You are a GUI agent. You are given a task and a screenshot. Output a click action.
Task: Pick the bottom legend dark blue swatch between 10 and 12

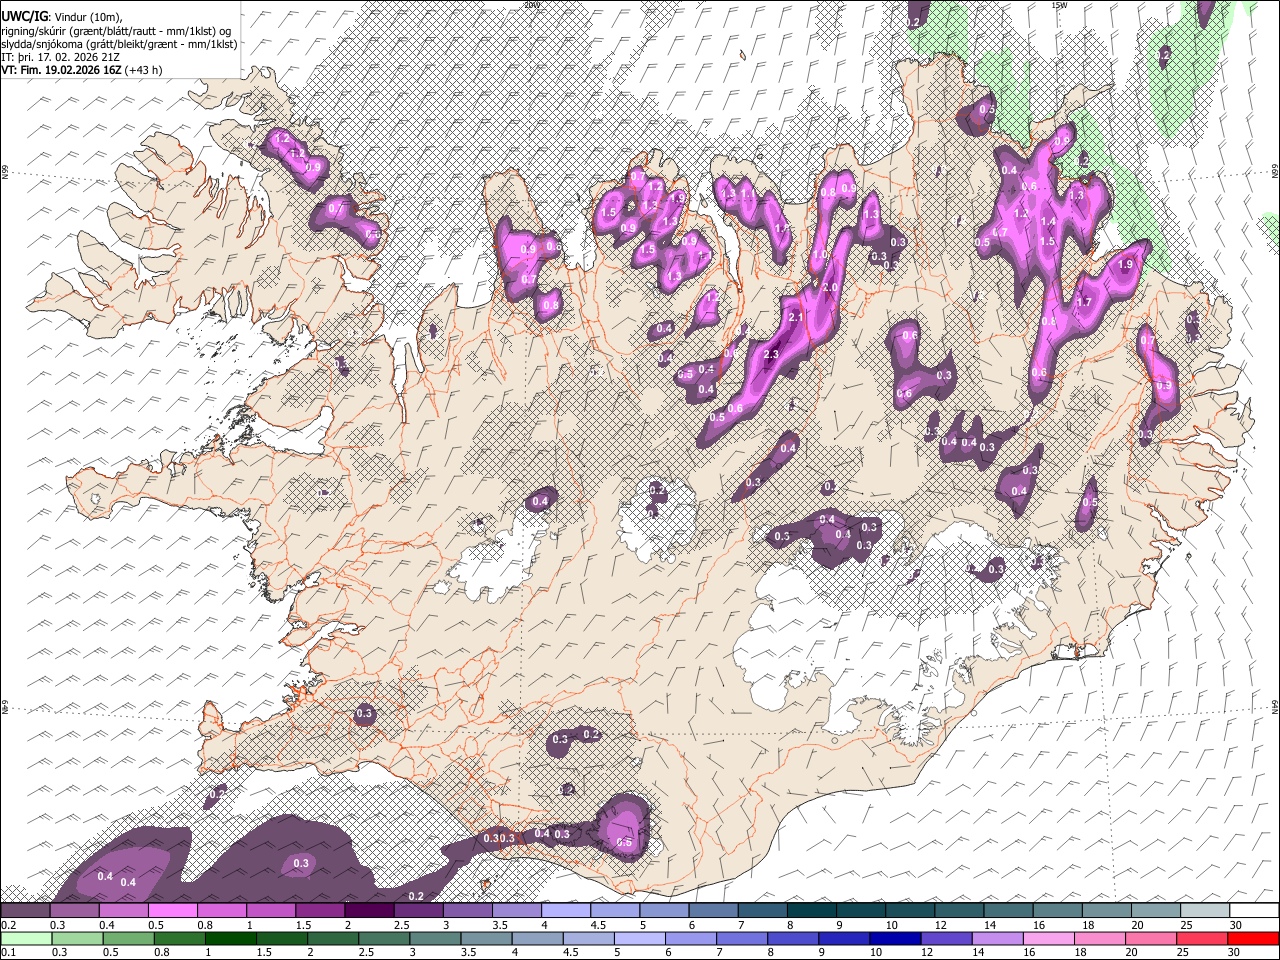(x=893, y=938)
